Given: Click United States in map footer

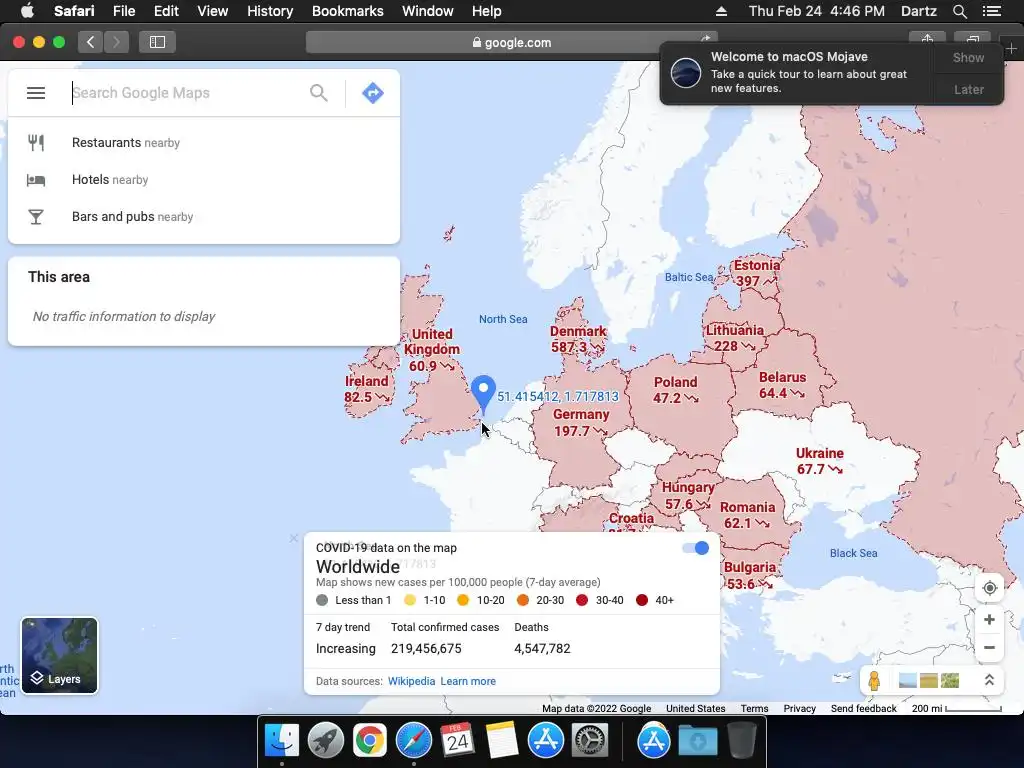Looking at the screenshot, I should coord(696,709).
